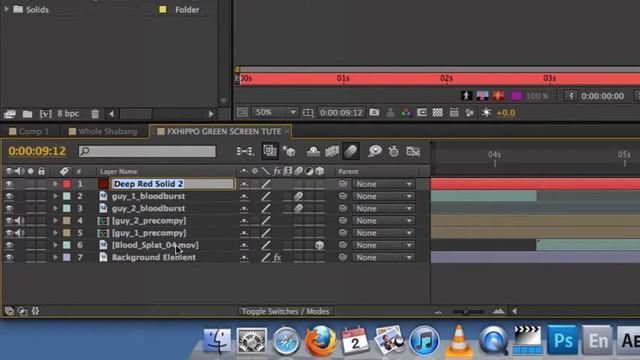Toggle visibility of guy_2_precompy layer

pos(9,221)
